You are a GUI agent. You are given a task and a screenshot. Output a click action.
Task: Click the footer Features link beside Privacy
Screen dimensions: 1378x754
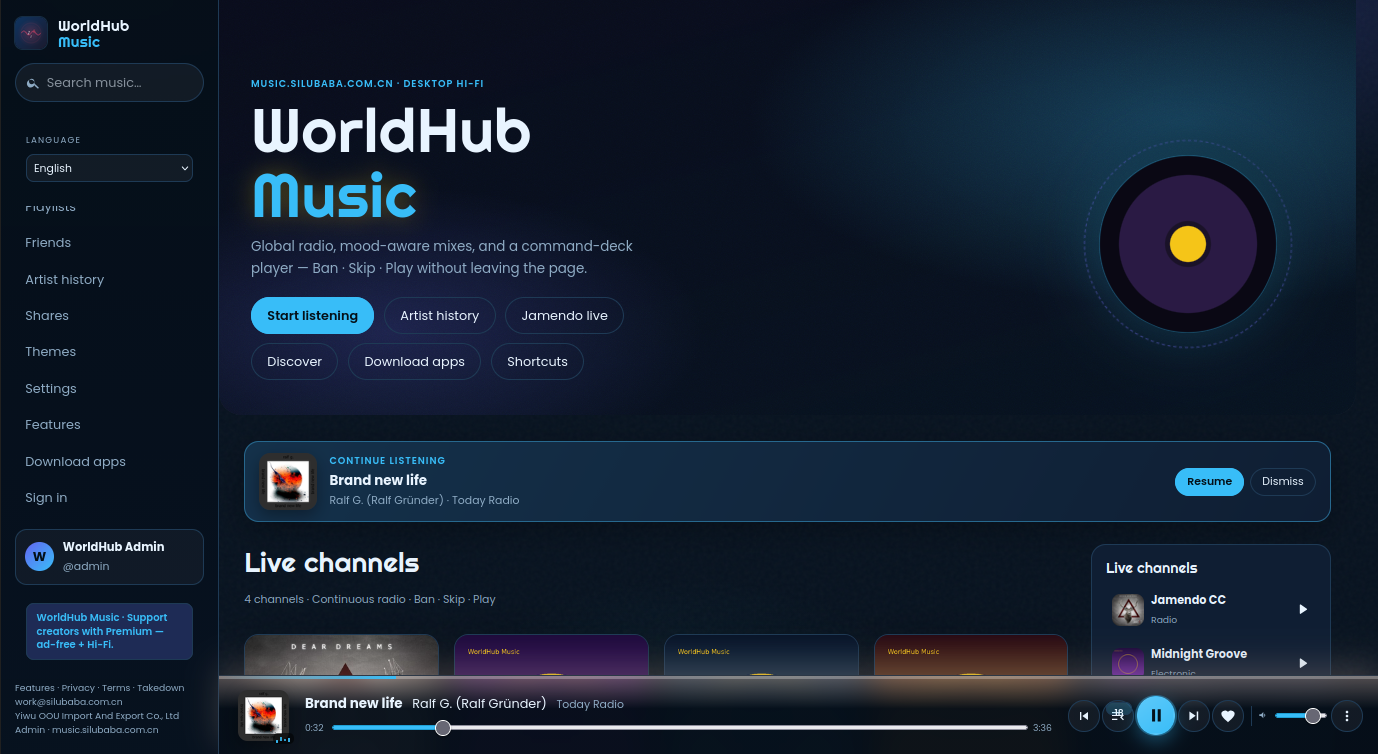35,688
